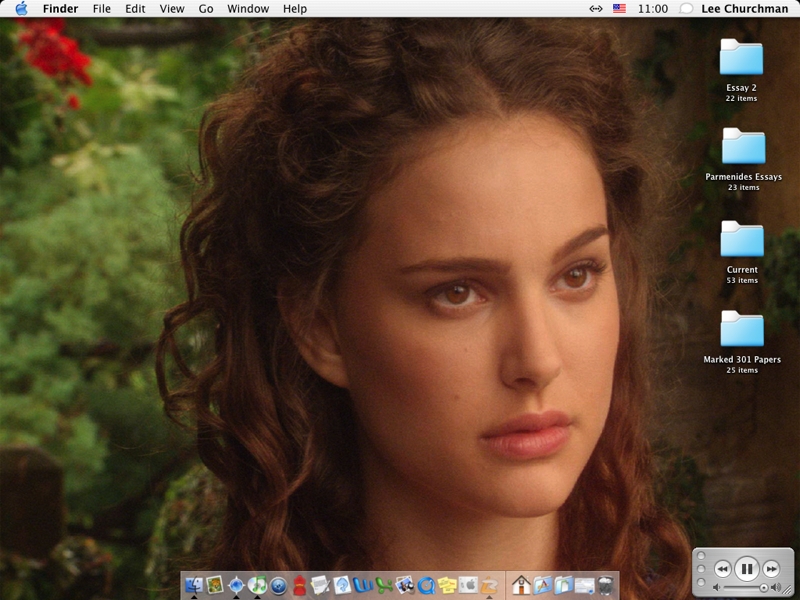Open the Go menu

[x=206, y=8]
